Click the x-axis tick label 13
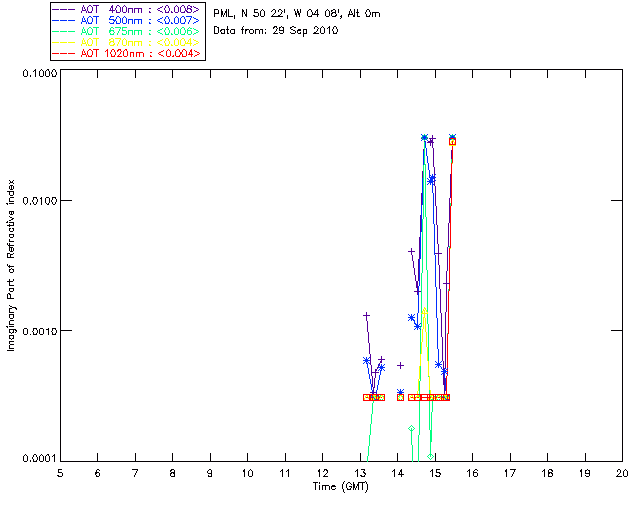 tap(360, 473)
